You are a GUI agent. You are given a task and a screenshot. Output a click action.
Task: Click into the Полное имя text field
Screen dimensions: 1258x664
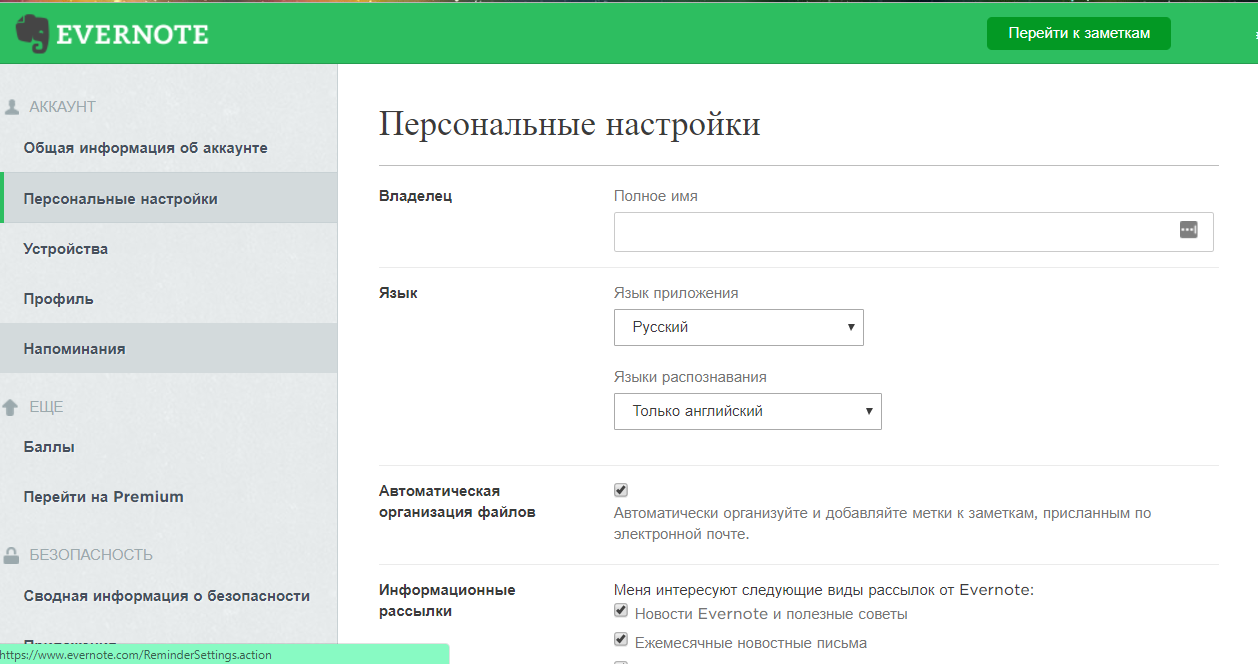[890, 231]
